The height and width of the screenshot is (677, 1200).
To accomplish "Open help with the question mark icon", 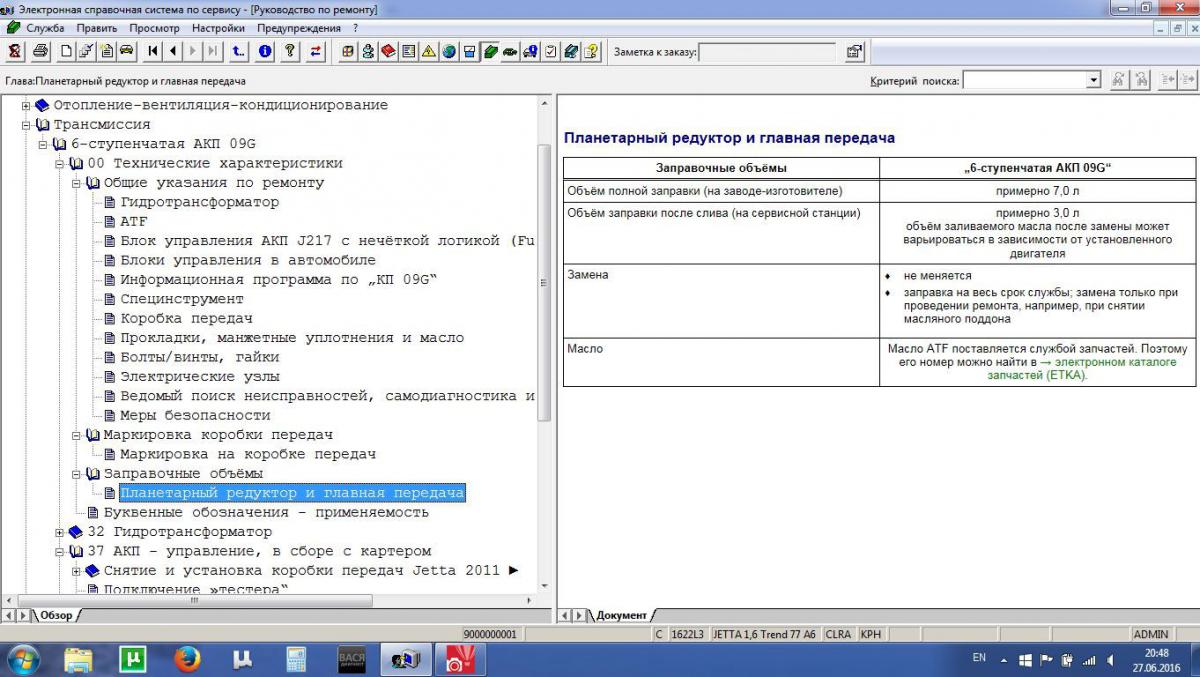I will (x=290, y=51).
